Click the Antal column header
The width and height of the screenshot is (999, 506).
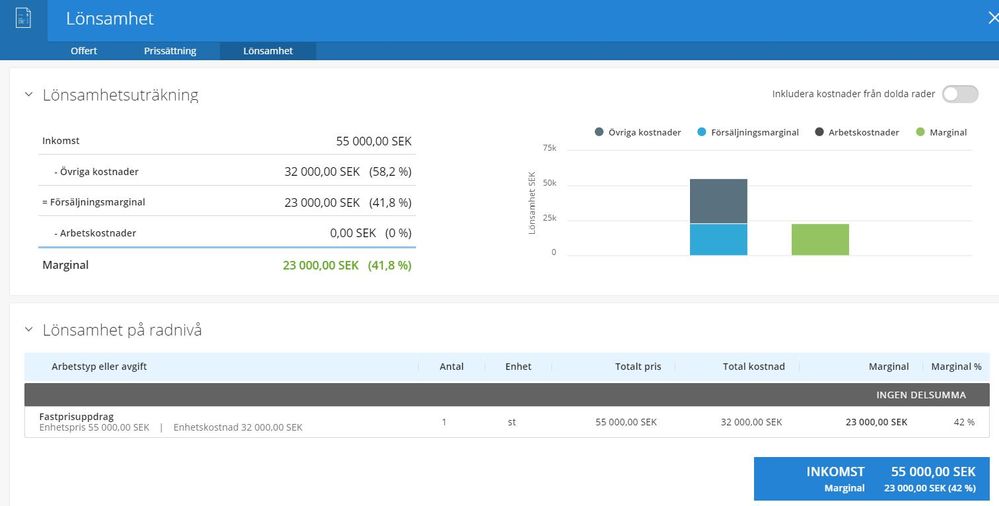click(x=452, y=366)
